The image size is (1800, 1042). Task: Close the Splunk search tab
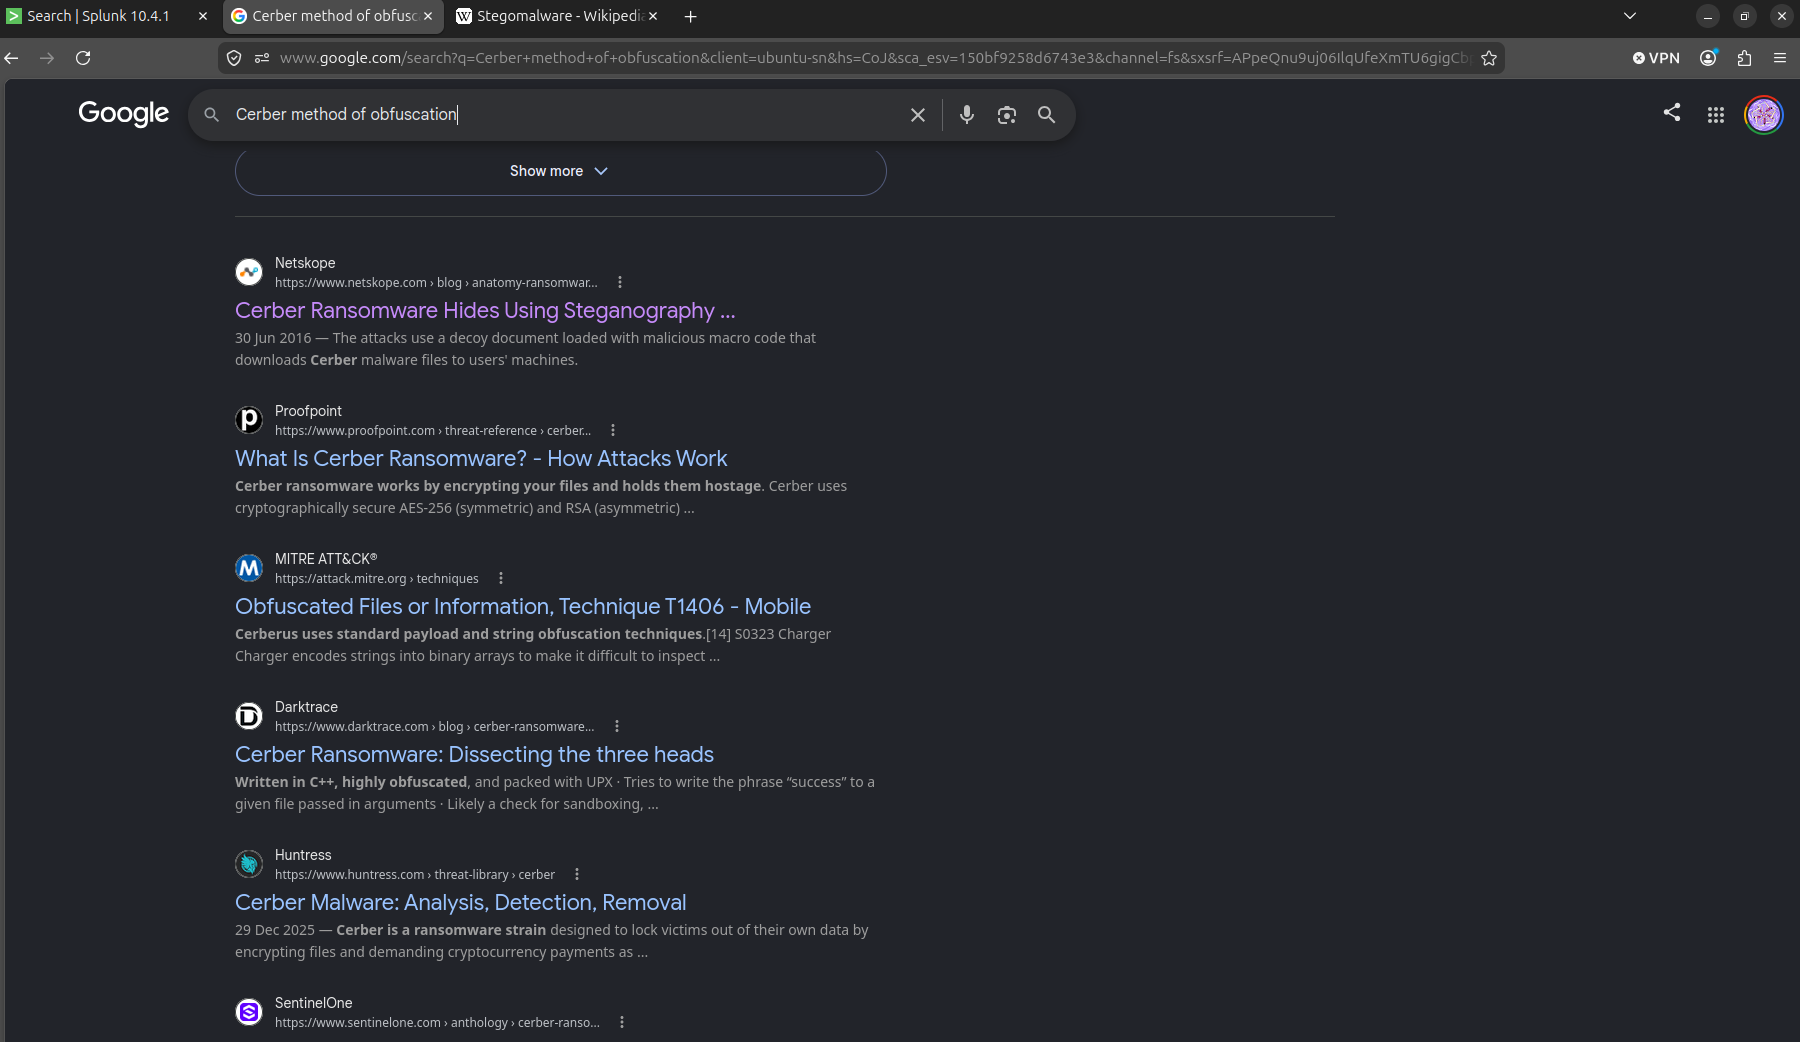(203, 16)
